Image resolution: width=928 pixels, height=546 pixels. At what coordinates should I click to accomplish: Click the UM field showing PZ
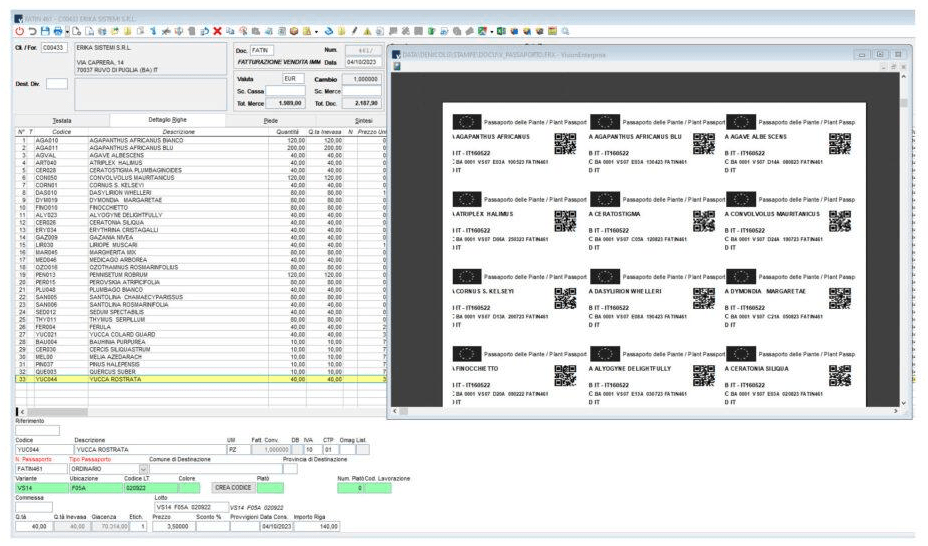tap(237, 450)
